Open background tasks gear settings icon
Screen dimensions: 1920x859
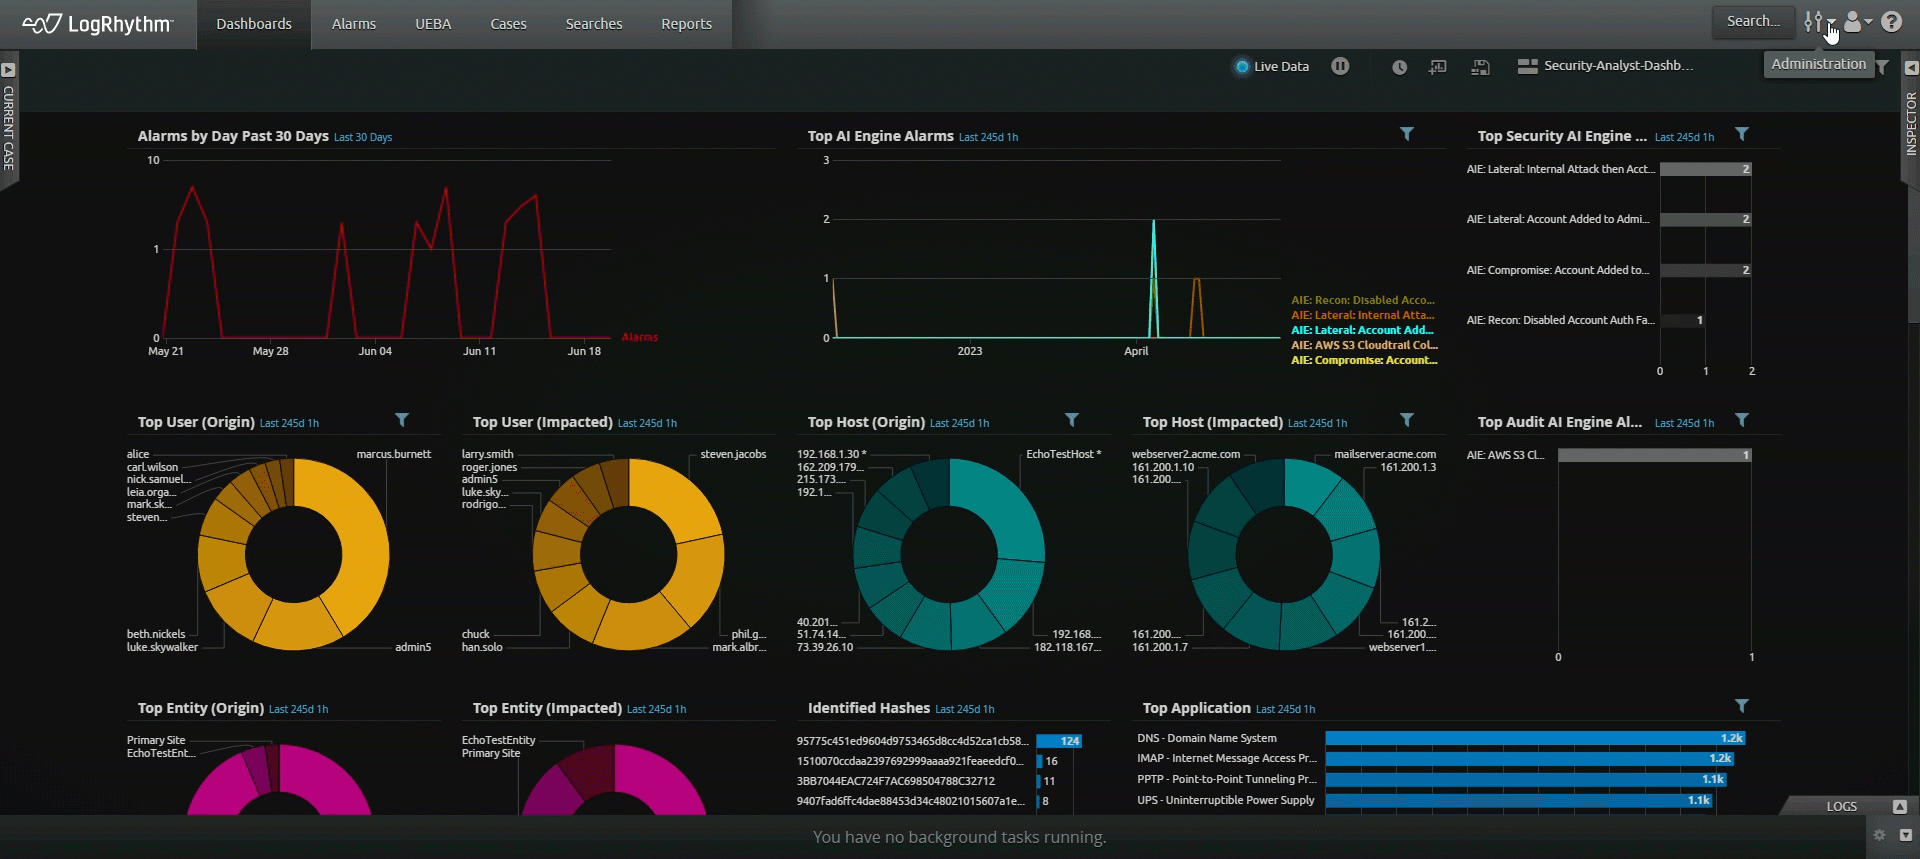click(1879, 835)
